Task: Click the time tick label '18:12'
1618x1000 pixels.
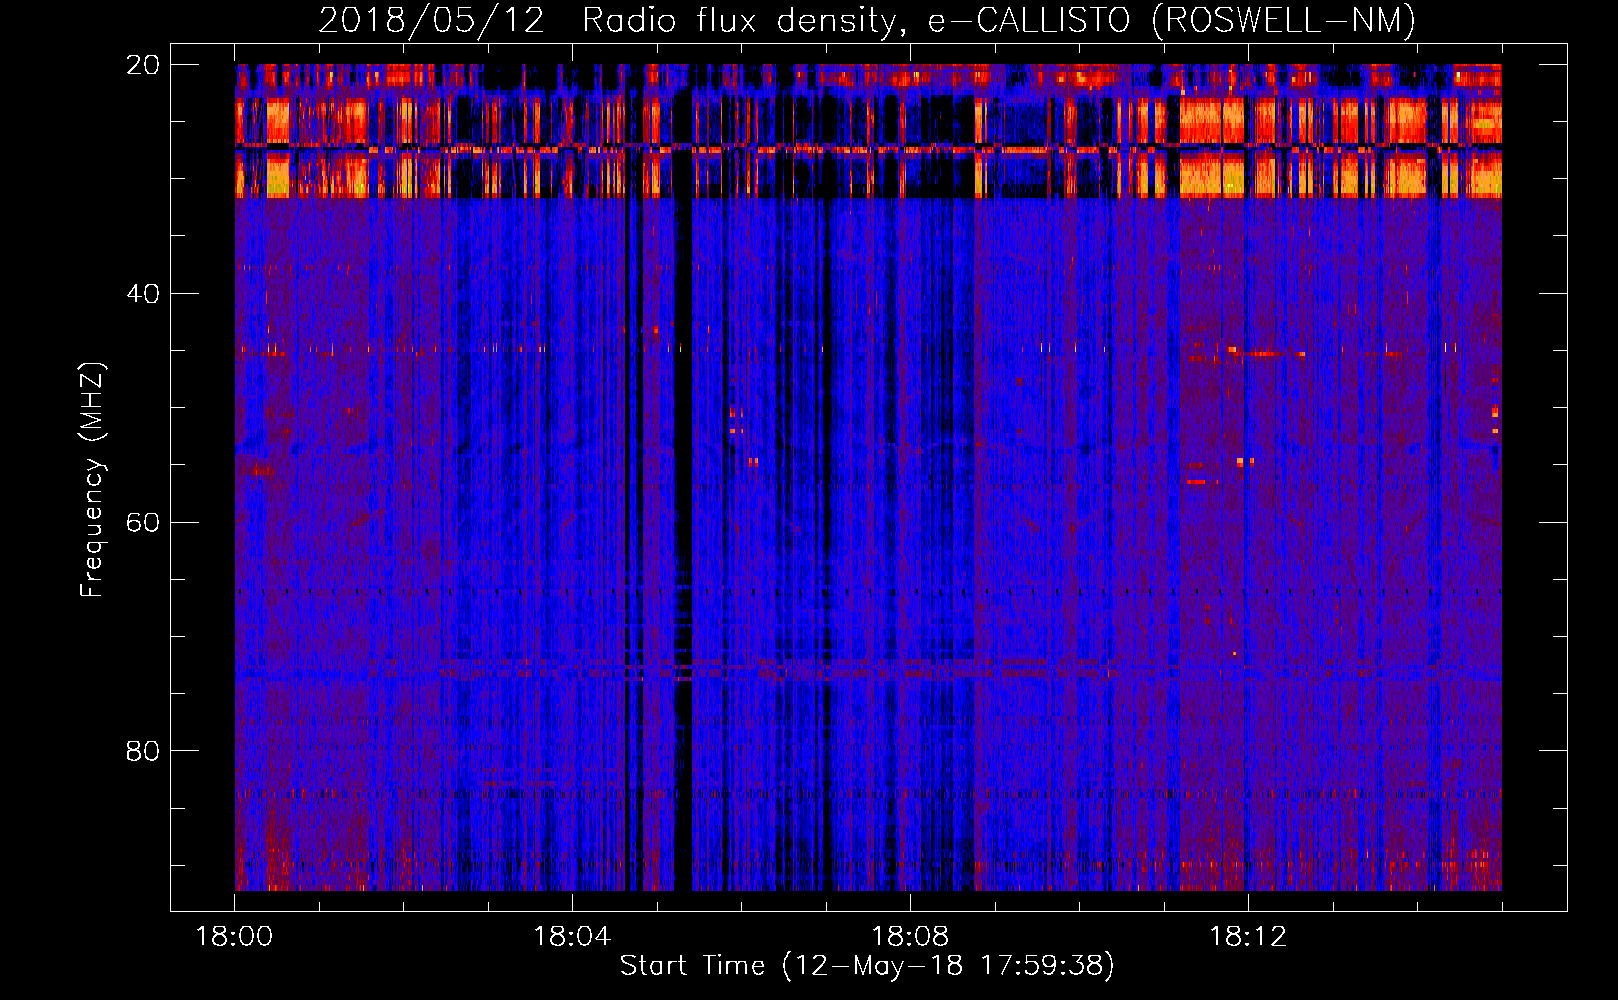Action: pyautogui.click(x=1248, y=936)
